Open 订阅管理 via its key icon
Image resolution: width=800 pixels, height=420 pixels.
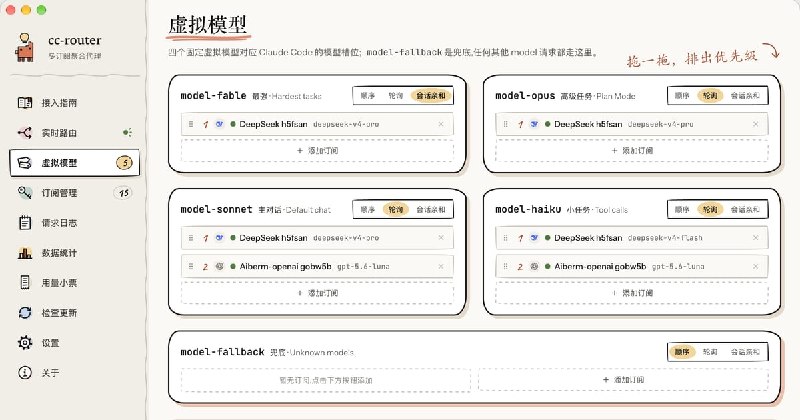[25, 192]
